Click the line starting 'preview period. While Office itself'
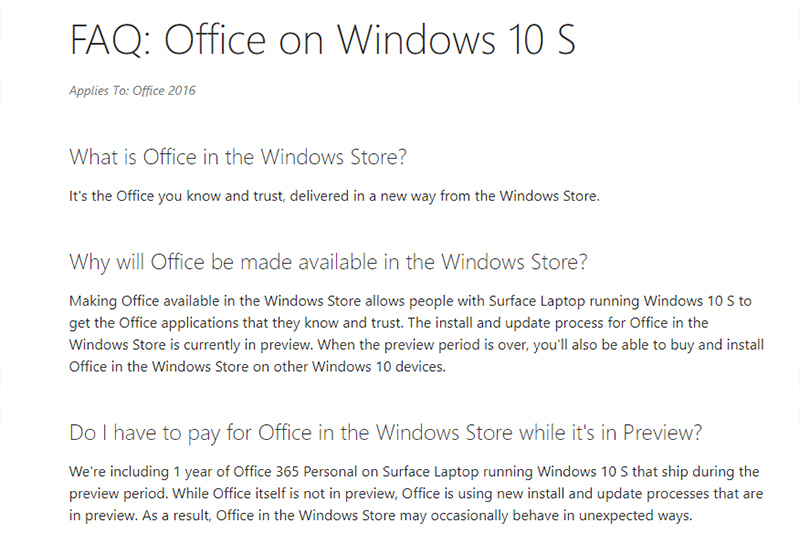The image size is (800, 533). point(414,493)
